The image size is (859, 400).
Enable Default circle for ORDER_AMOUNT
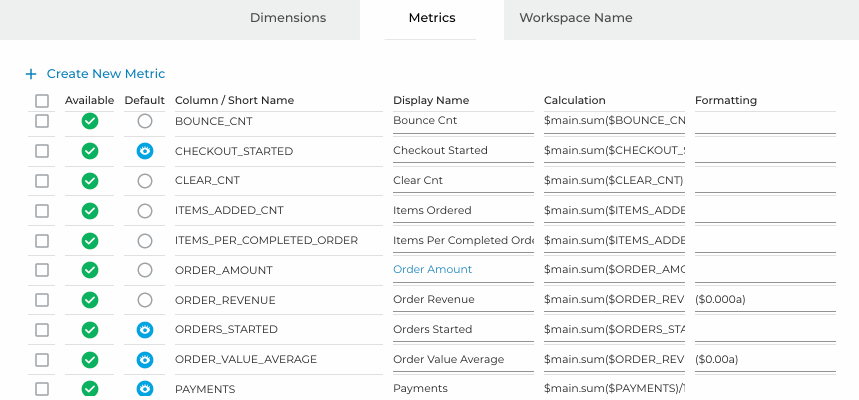145,270
